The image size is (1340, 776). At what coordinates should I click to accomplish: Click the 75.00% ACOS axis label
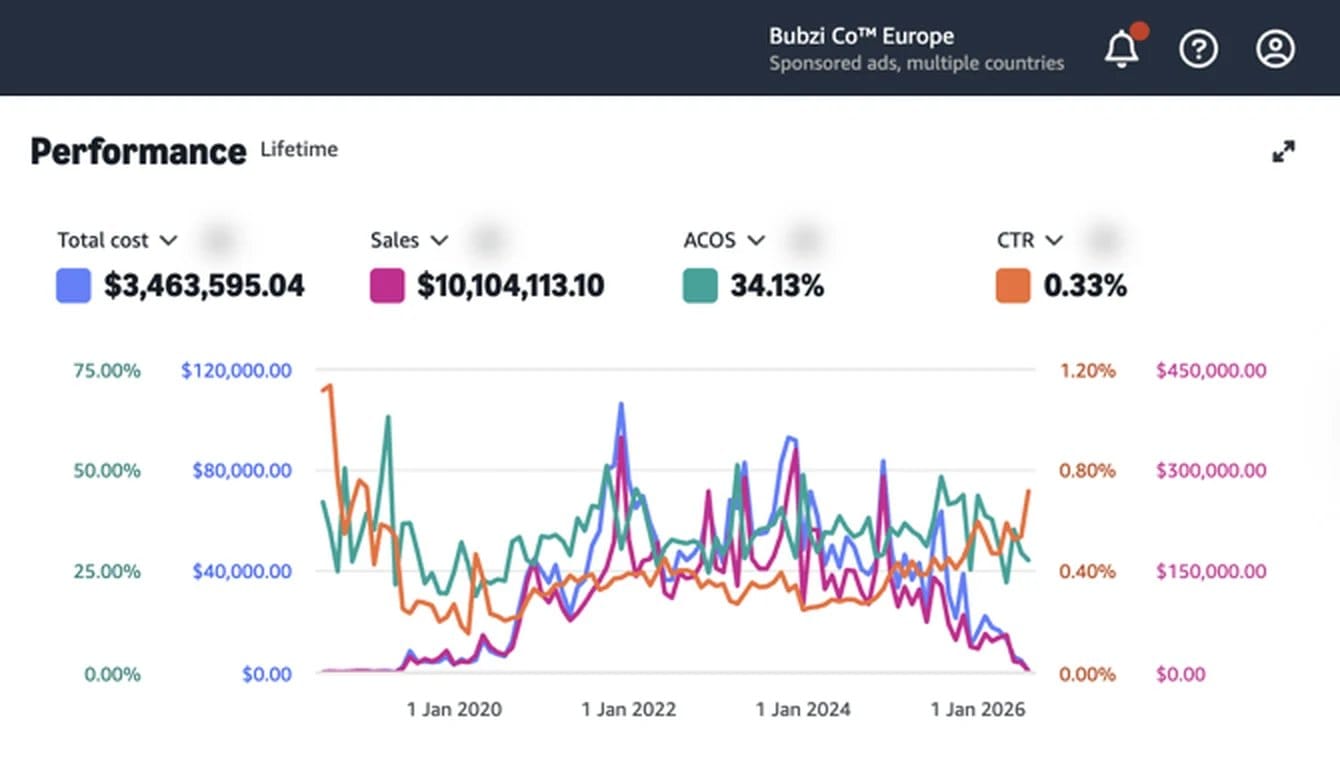click(107, 370)
